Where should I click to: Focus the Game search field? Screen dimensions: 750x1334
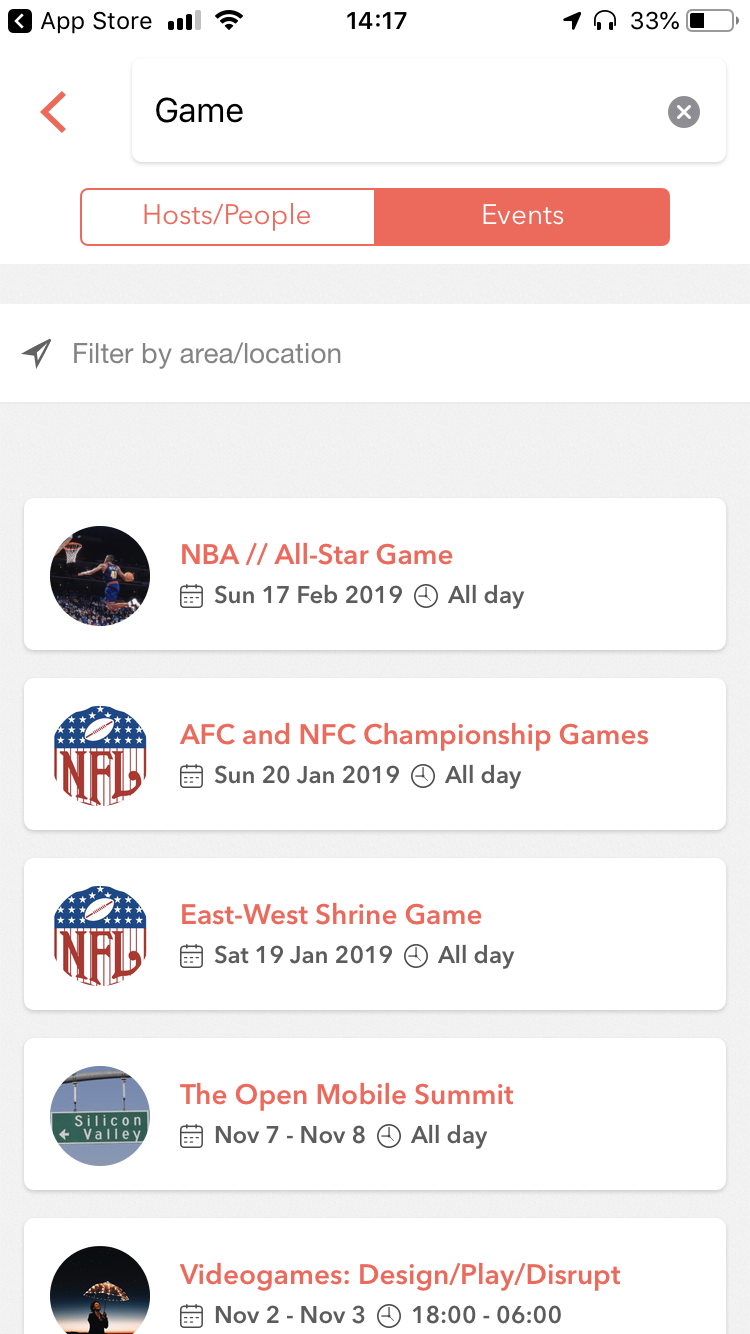pyautogui.click(x=400, y=111)
